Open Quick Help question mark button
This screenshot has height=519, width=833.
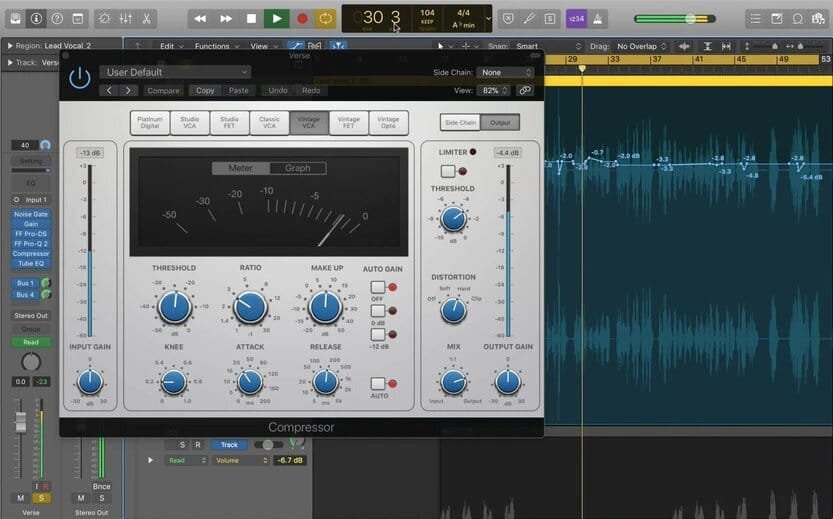(x=57, y=19)
